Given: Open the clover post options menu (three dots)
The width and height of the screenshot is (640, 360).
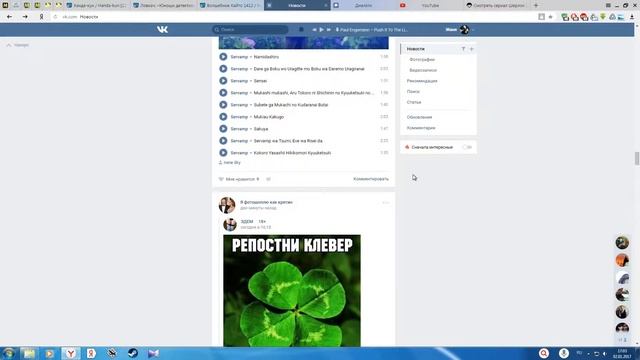Looking at the screenshot, I should point(386,203).
